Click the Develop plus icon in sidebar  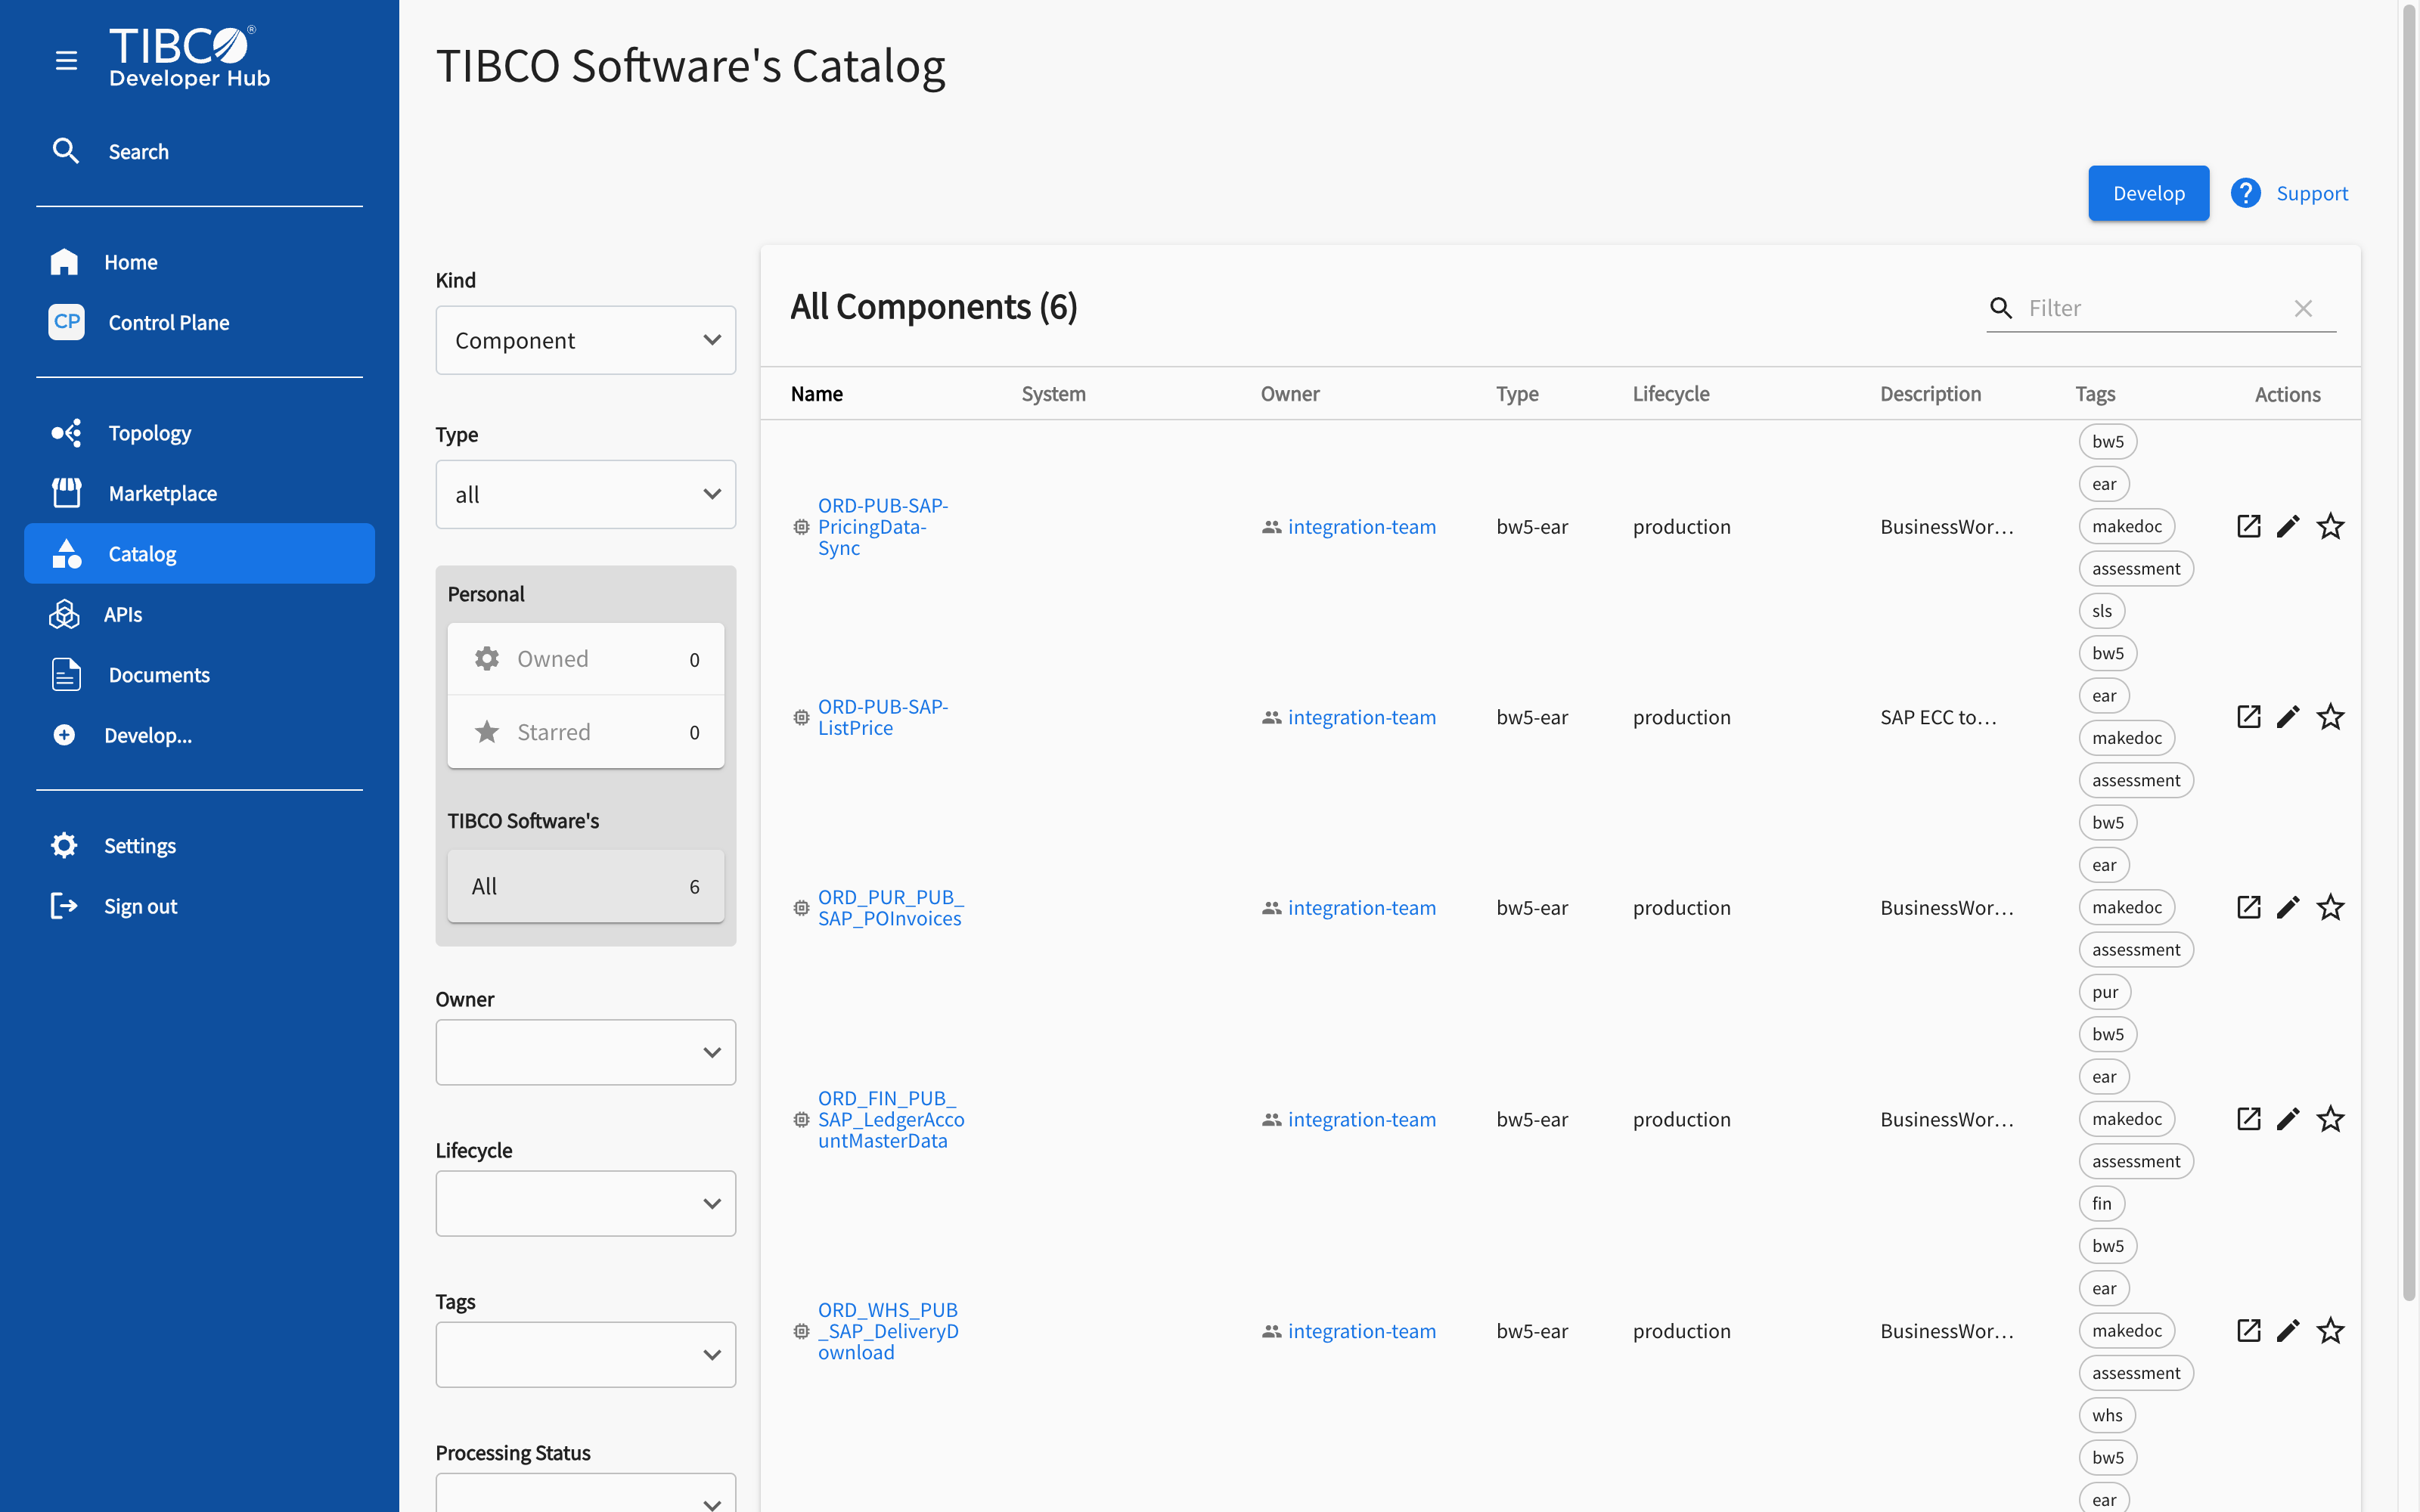64,735
